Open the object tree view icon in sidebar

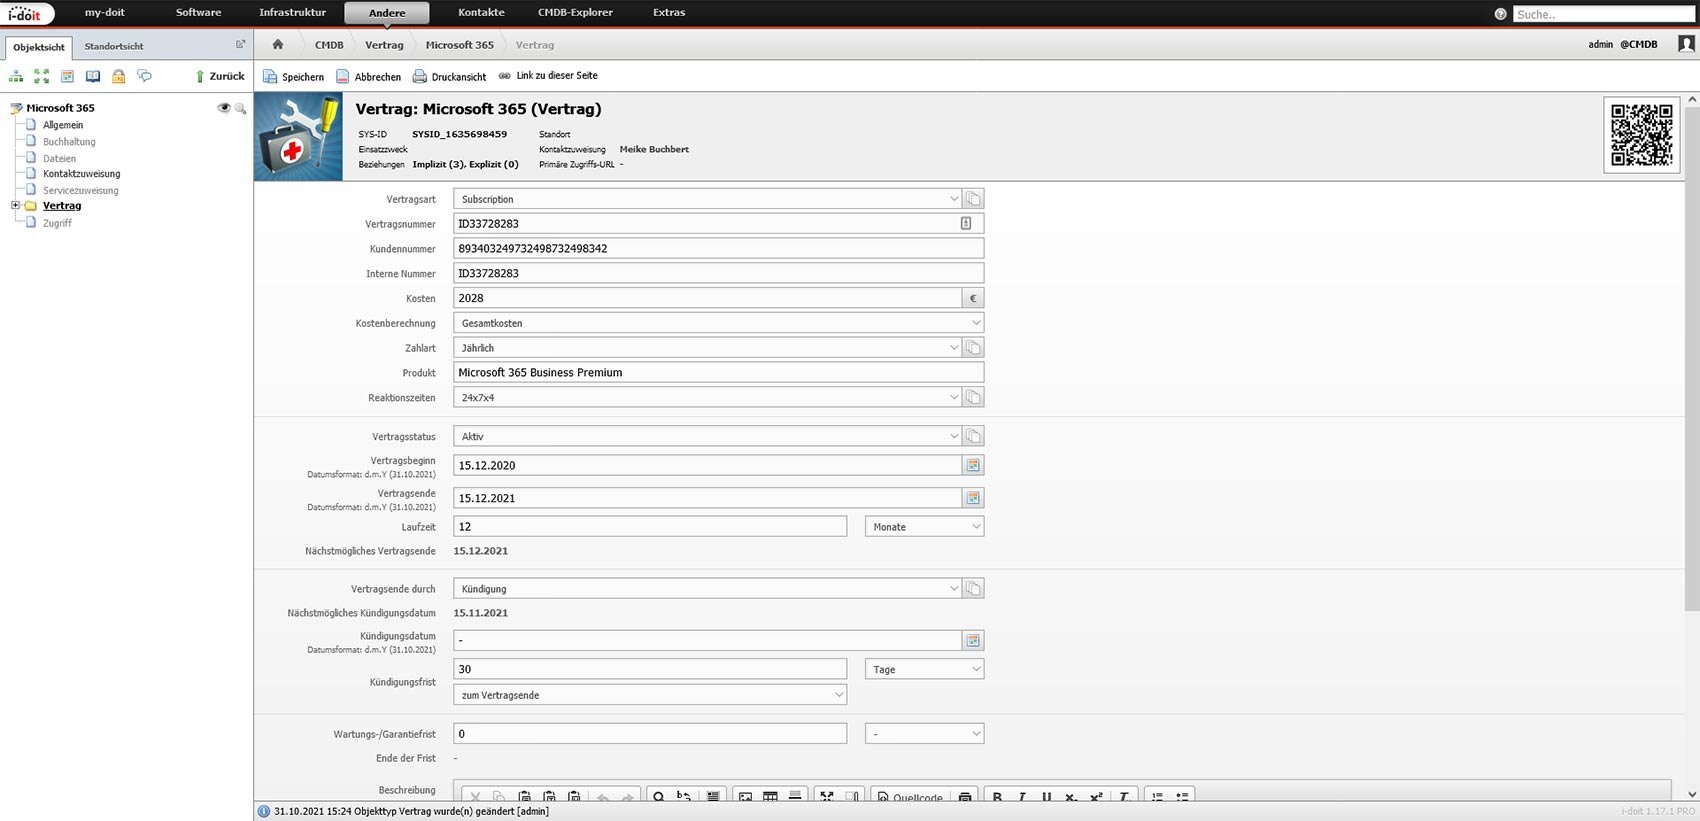click(x=16, y=76)
